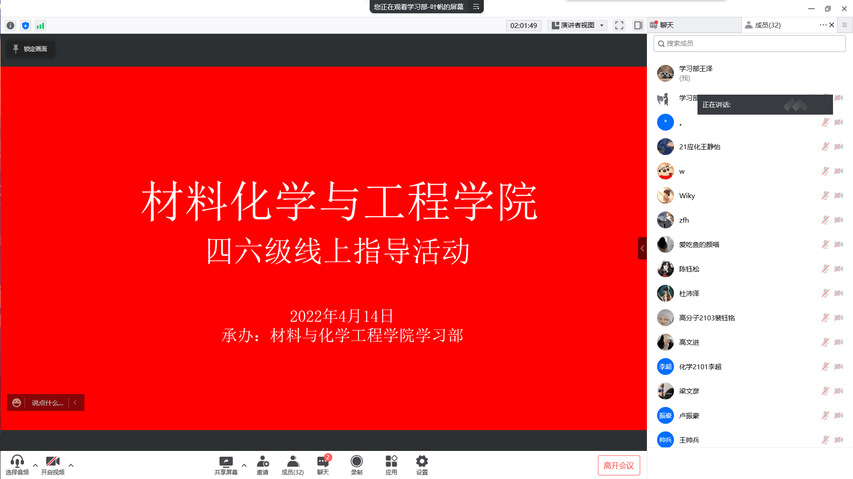853x479 pixels.
Task: Toggle the microphone via 选择音频
Action: [17, 464]
